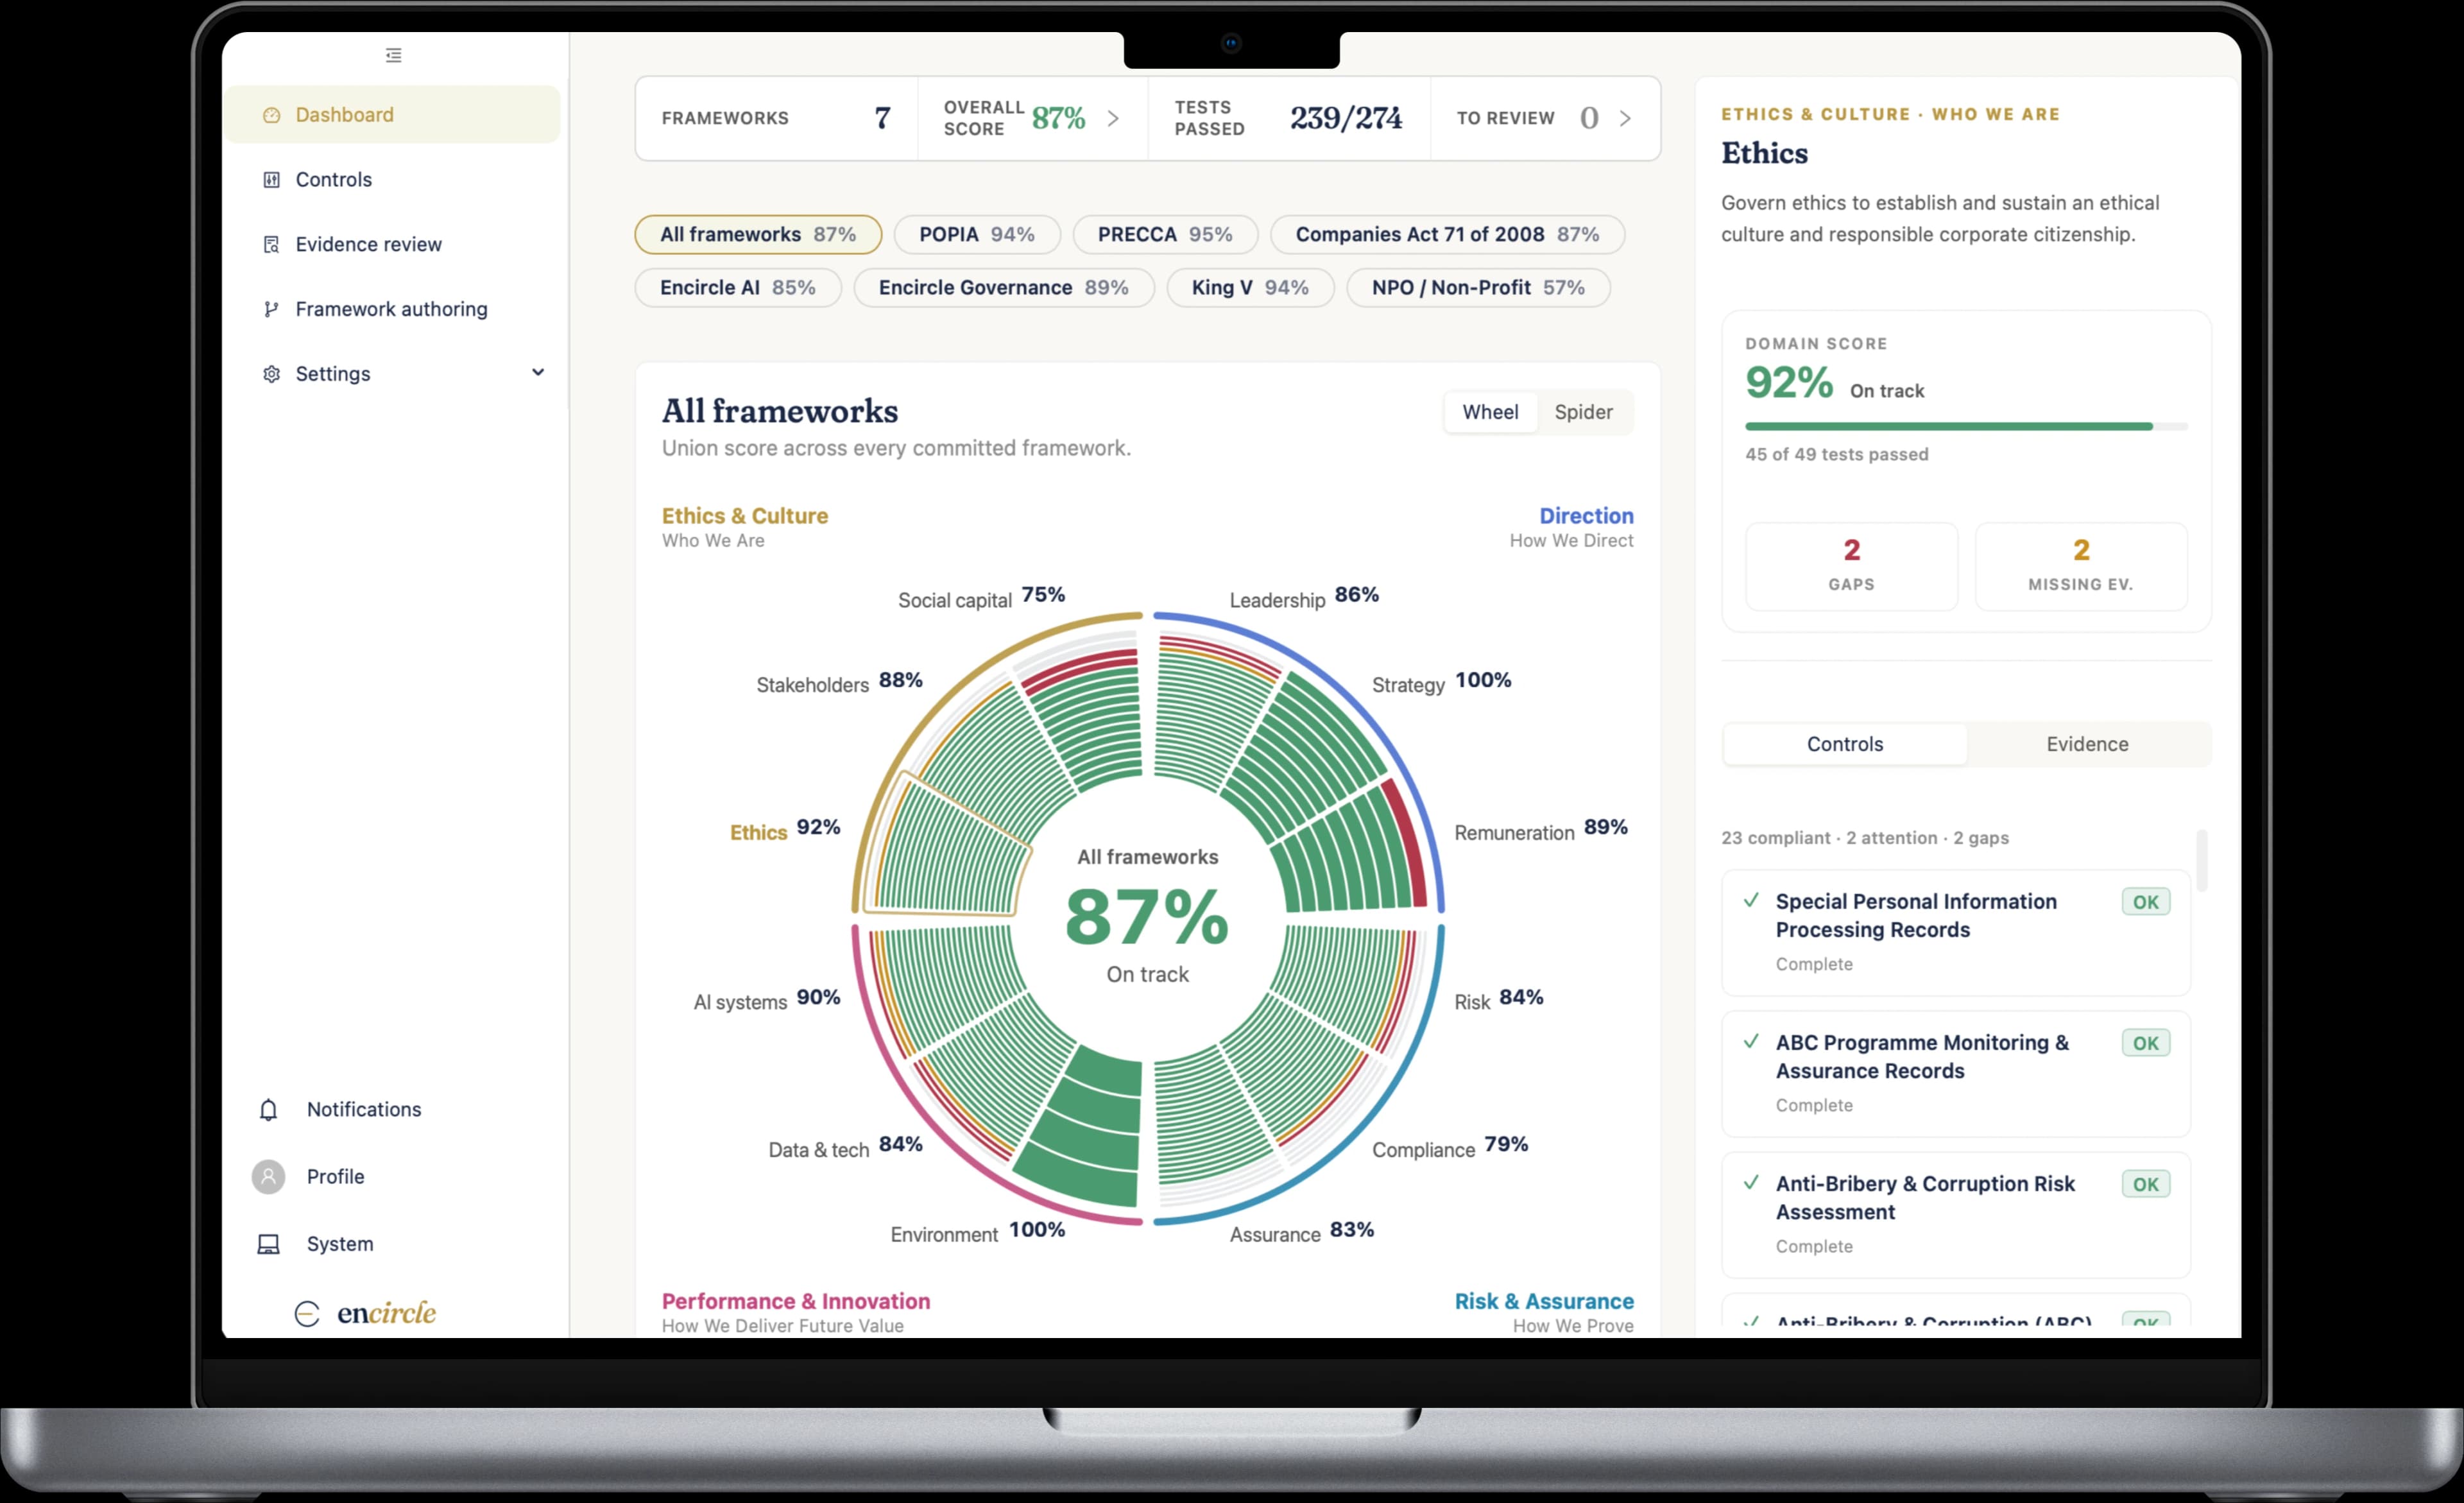
Task: Click the System laptop icon
Action: [x=268, y=1244]
